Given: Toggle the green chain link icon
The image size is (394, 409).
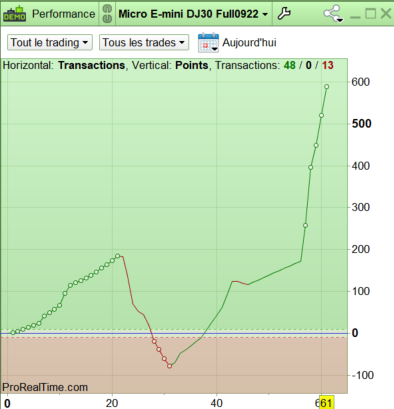Looking at the screenshot, I should pos(107,14).
